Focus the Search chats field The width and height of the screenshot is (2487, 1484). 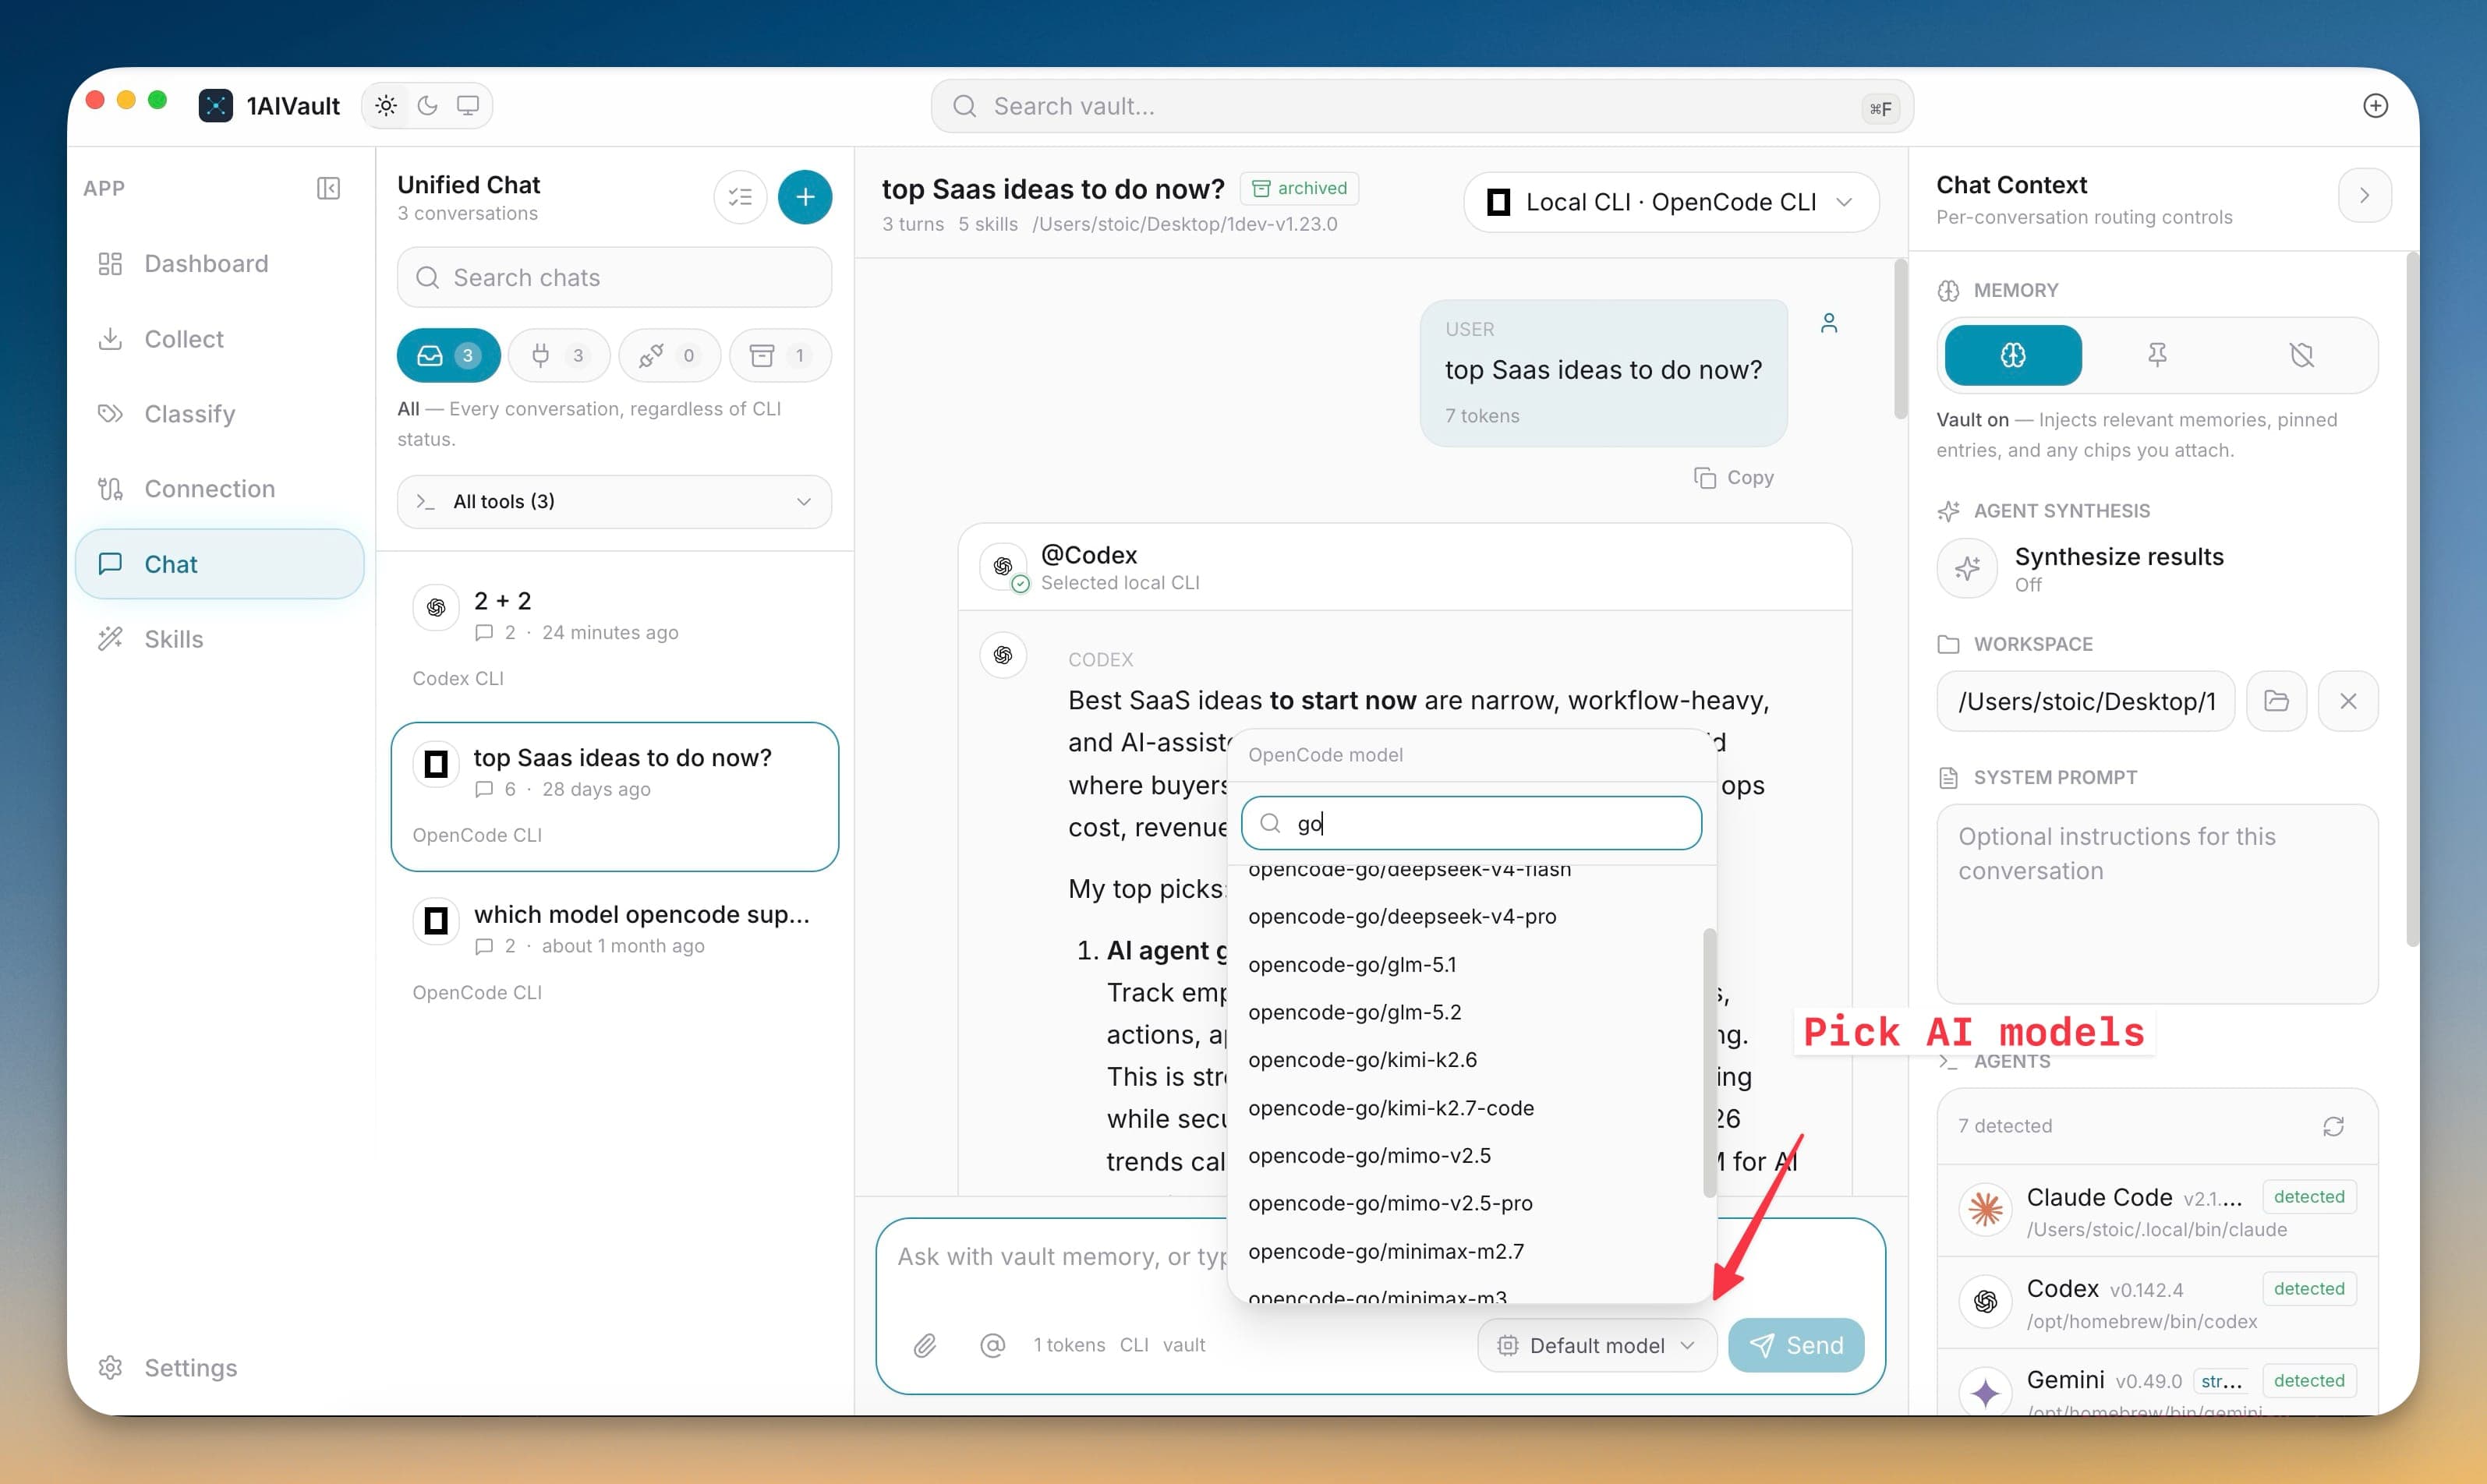coord(614,278)
